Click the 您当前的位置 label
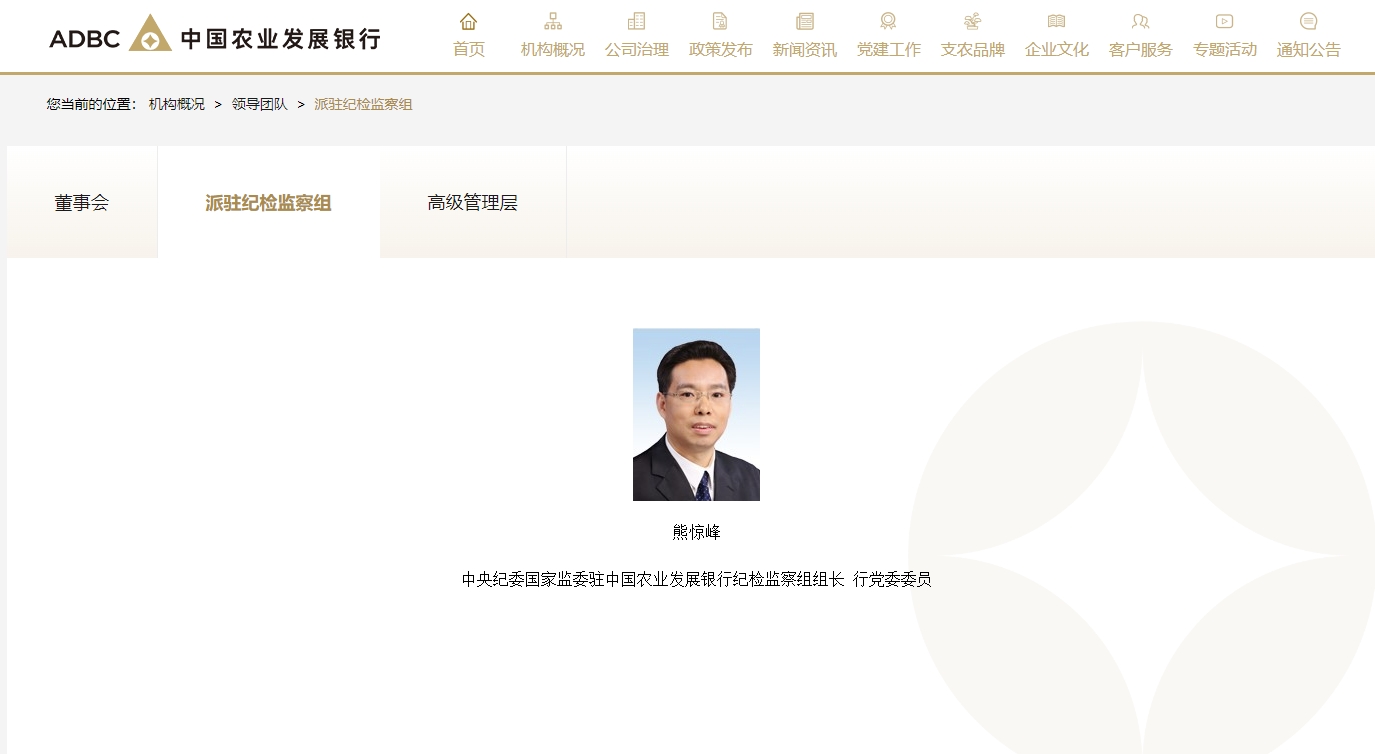 click(91, 104)
